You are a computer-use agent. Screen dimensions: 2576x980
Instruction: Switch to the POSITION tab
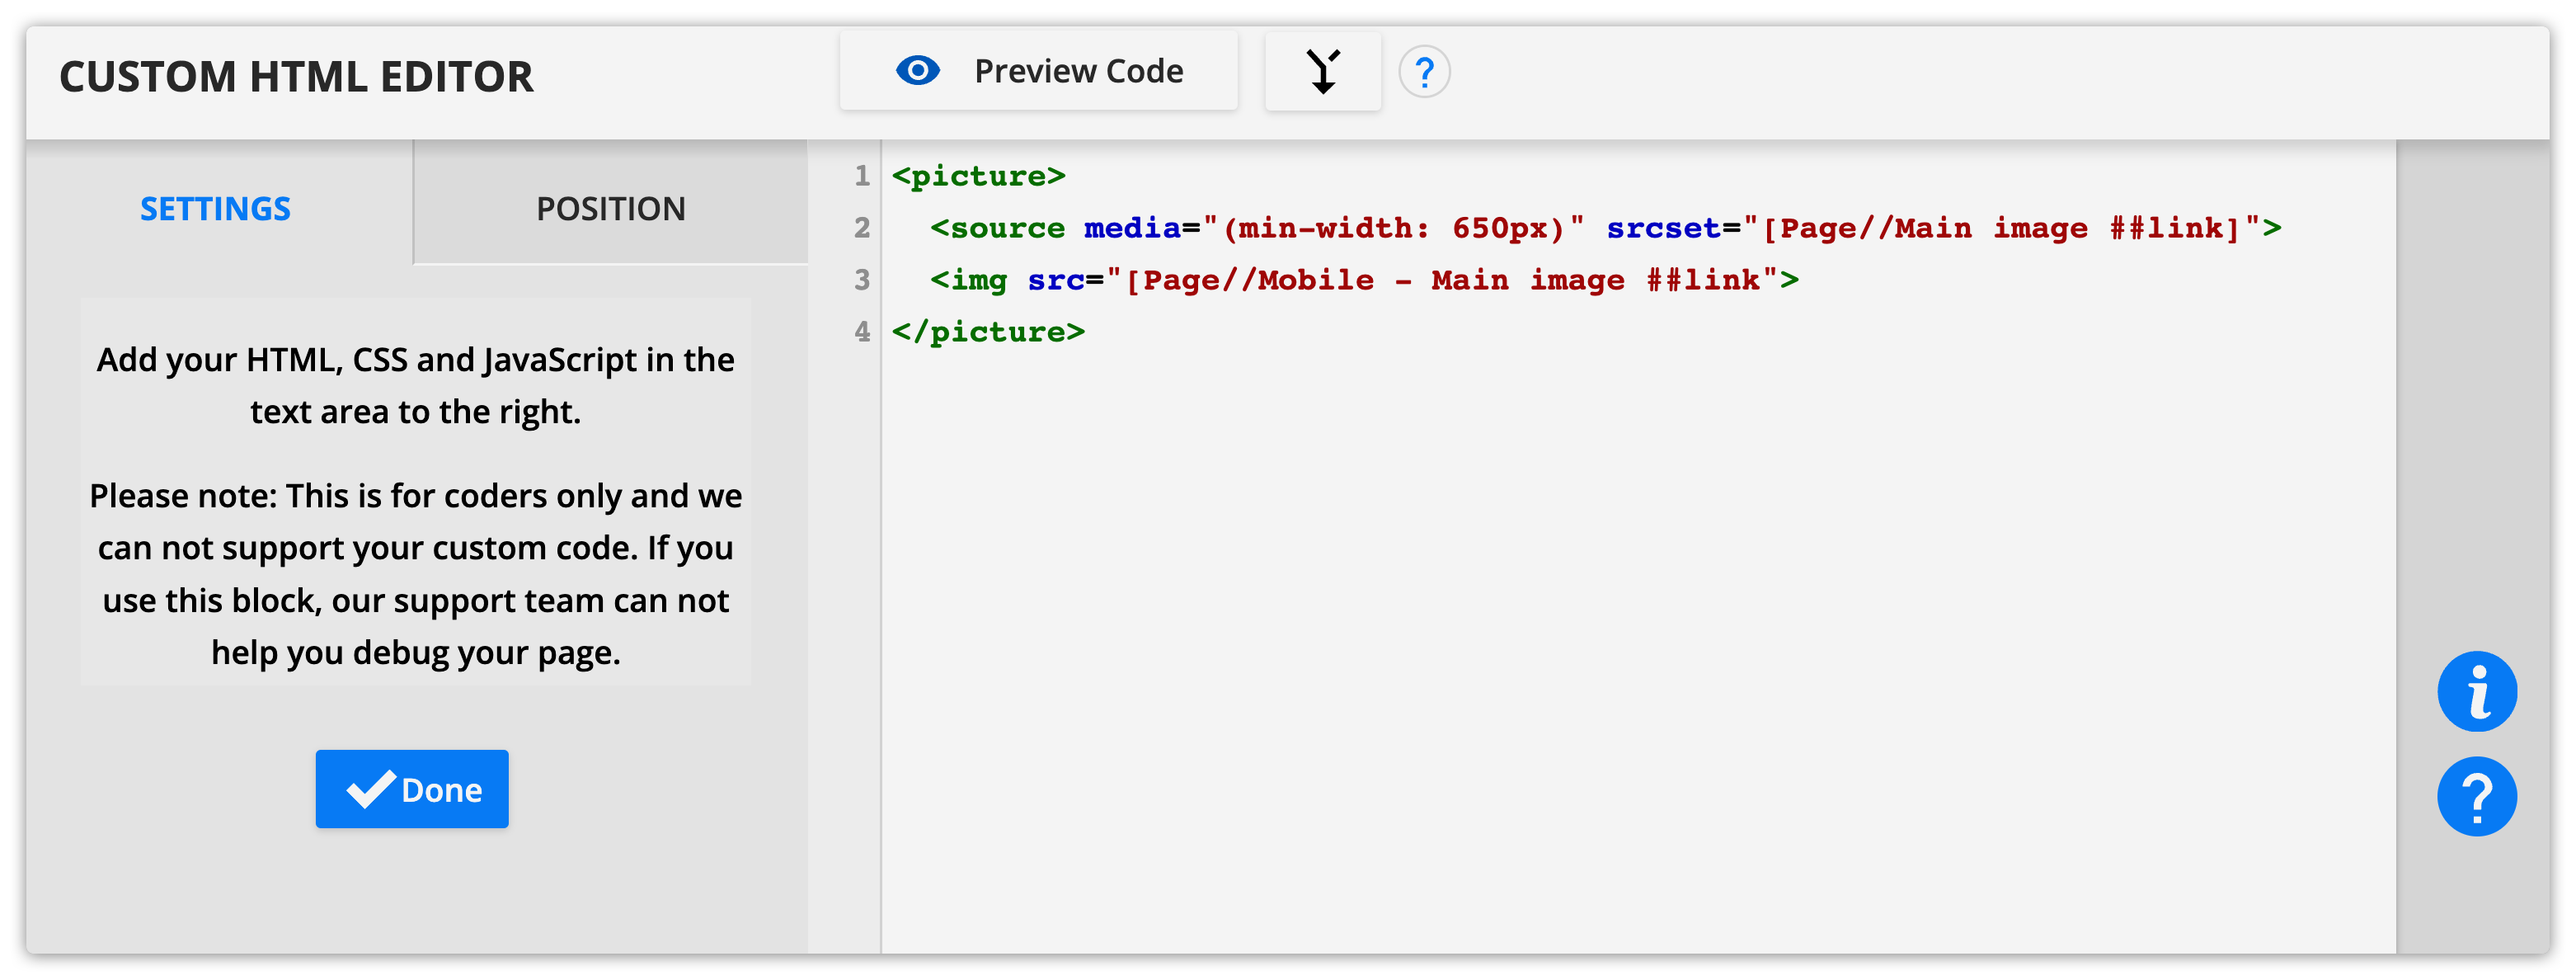611,208
